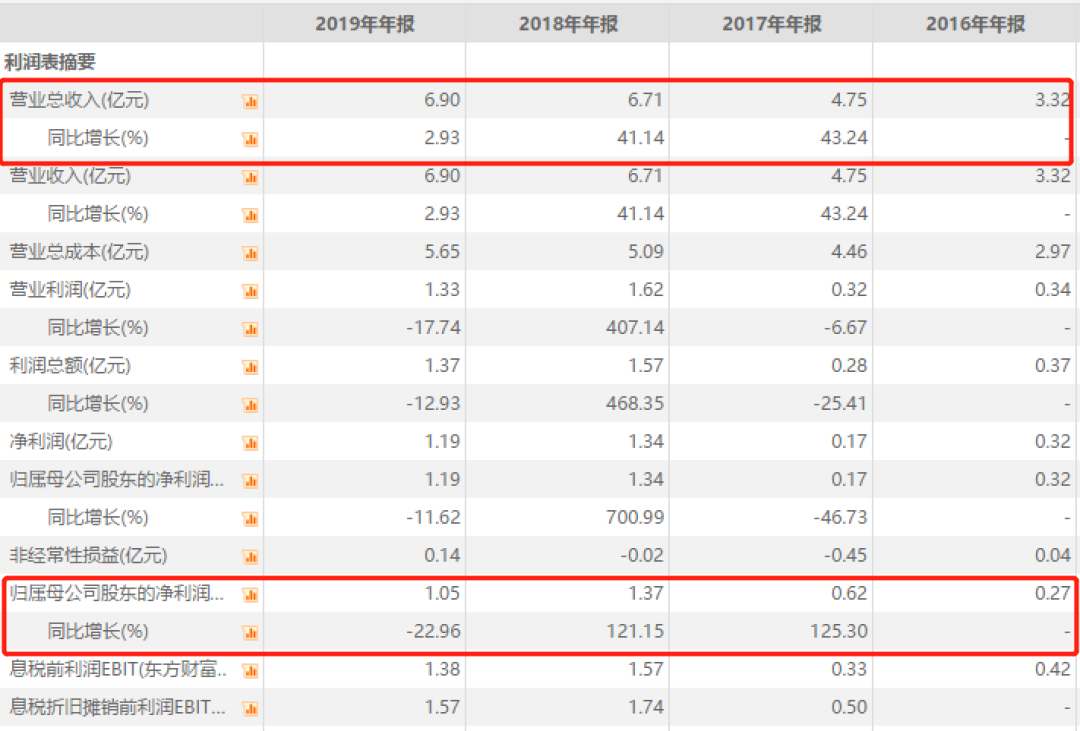Click the 0.50 EBITDA value for 2017
Screen dimensions: 1080x731
point(849,706)
